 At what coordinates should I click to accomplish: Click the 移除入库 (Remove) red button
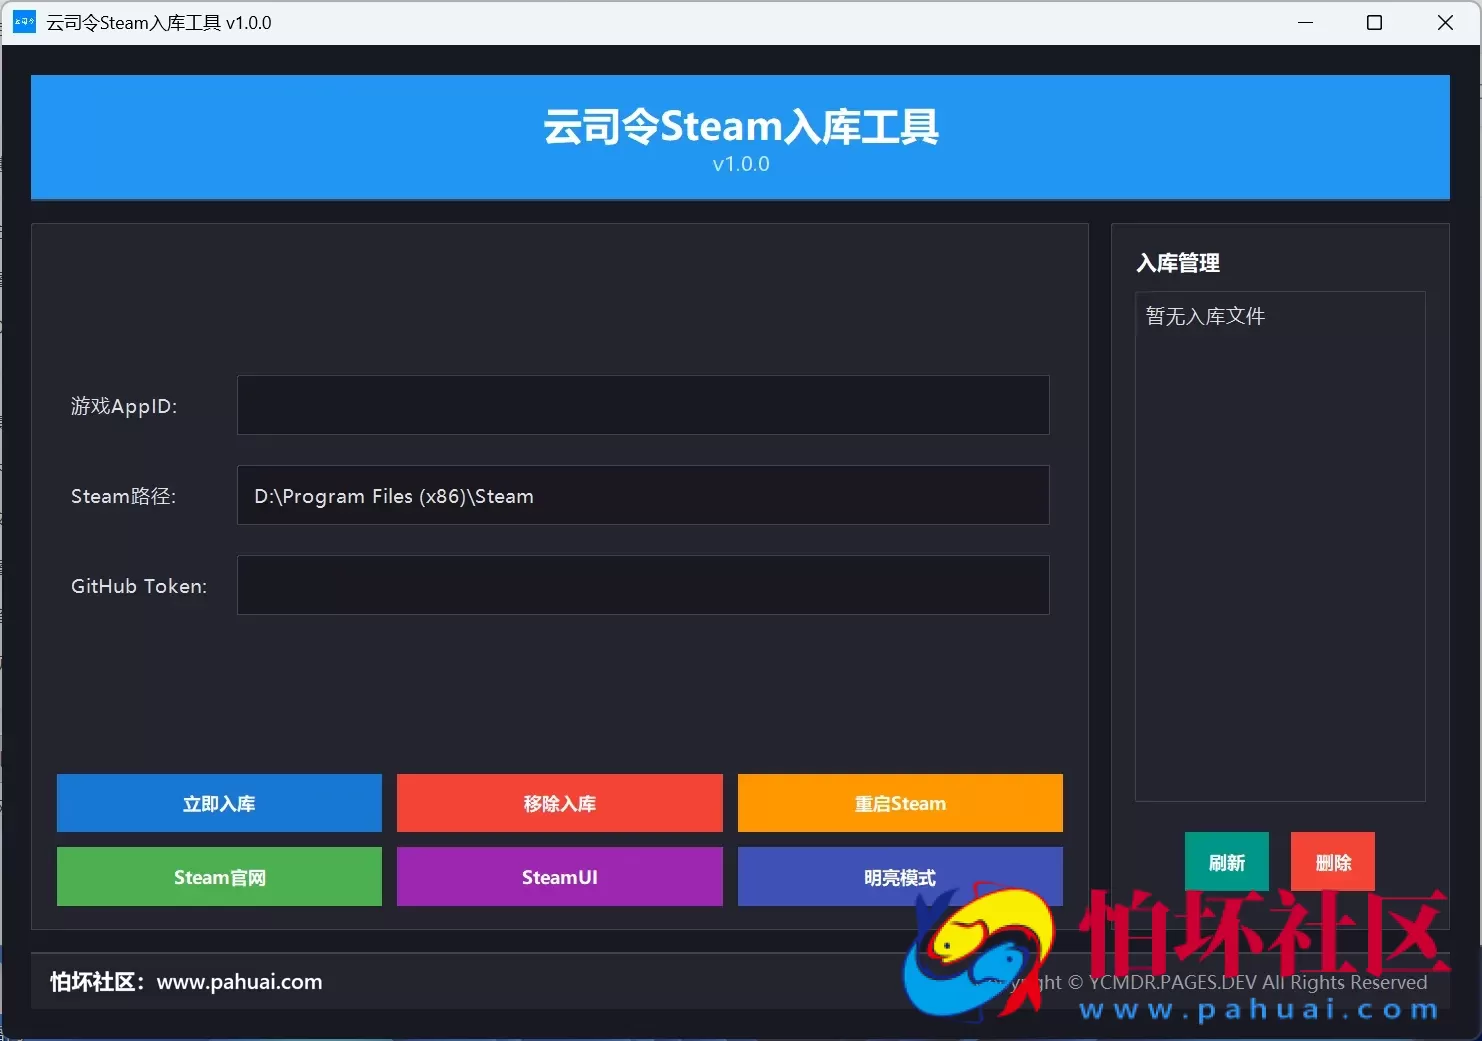click(559, 803)
